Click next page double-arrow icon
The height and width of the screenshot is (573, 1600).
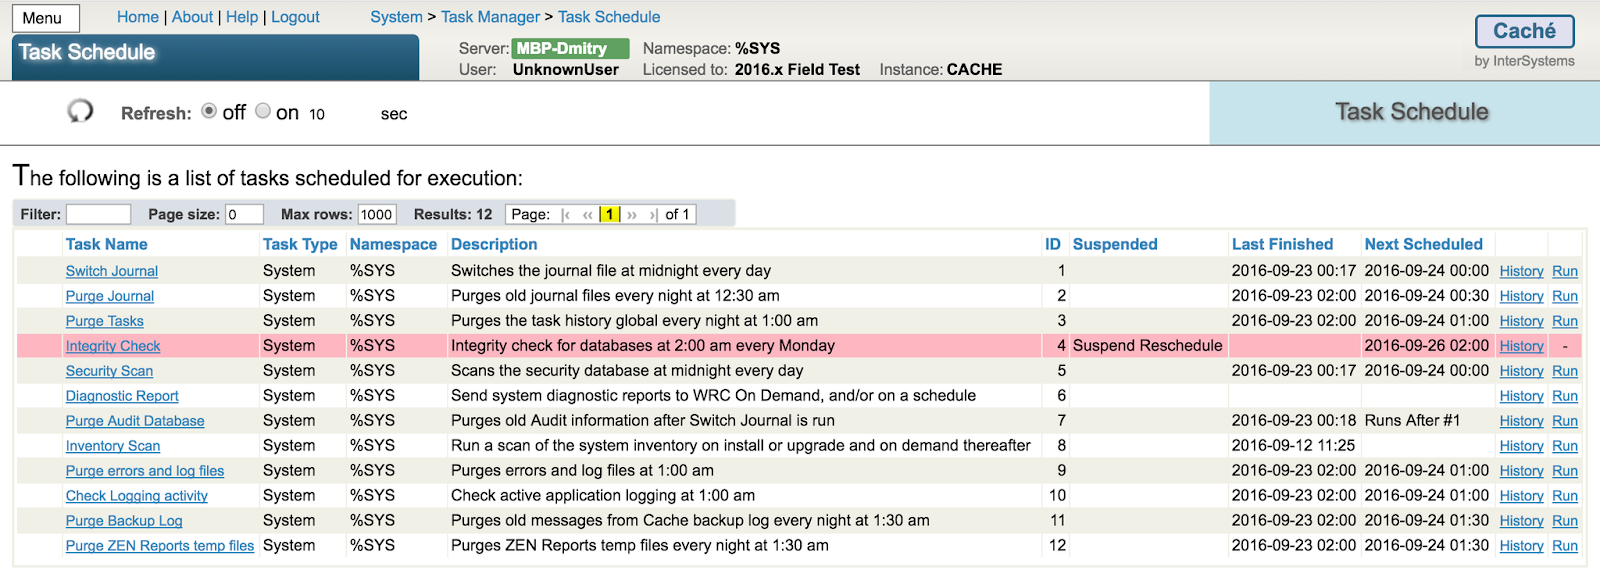pos(632,215)
